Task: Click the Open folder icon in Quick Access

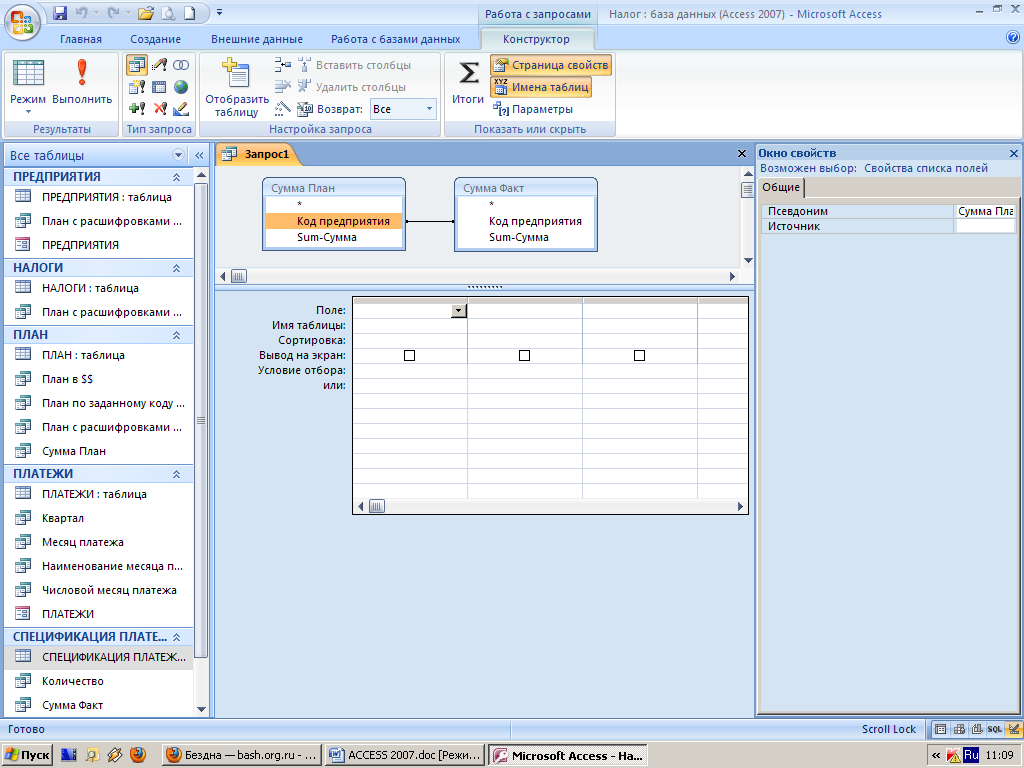Action: point(146,13)
